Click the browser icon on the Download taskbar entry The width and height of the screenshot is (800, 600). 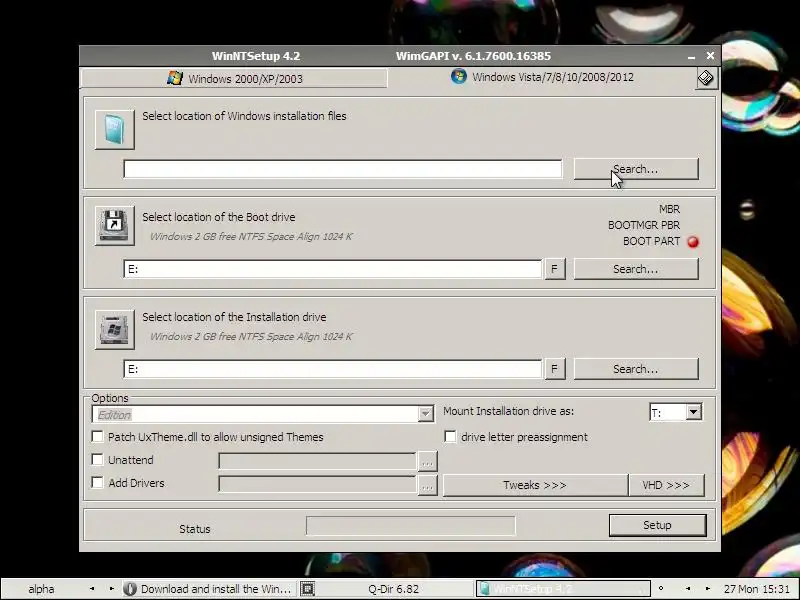(130, 589)
